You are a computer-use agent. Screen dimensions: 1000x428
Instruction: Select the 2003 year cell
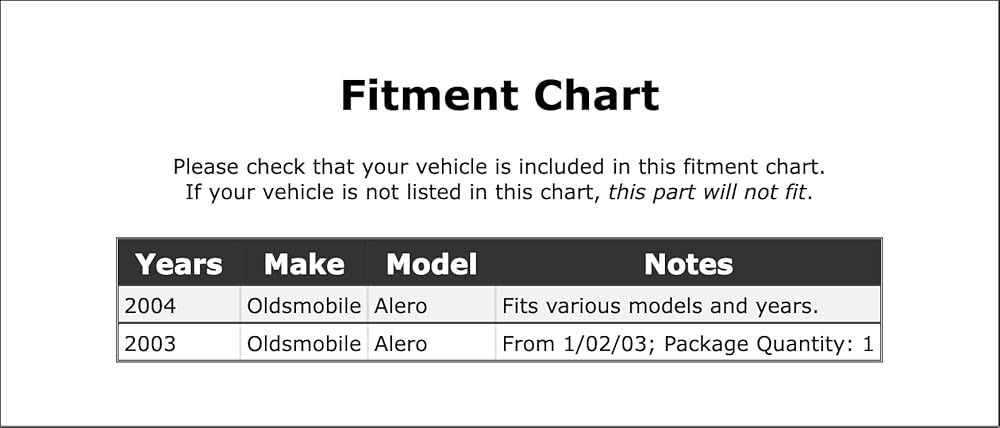pyautogui.click(x=150, y=344)
